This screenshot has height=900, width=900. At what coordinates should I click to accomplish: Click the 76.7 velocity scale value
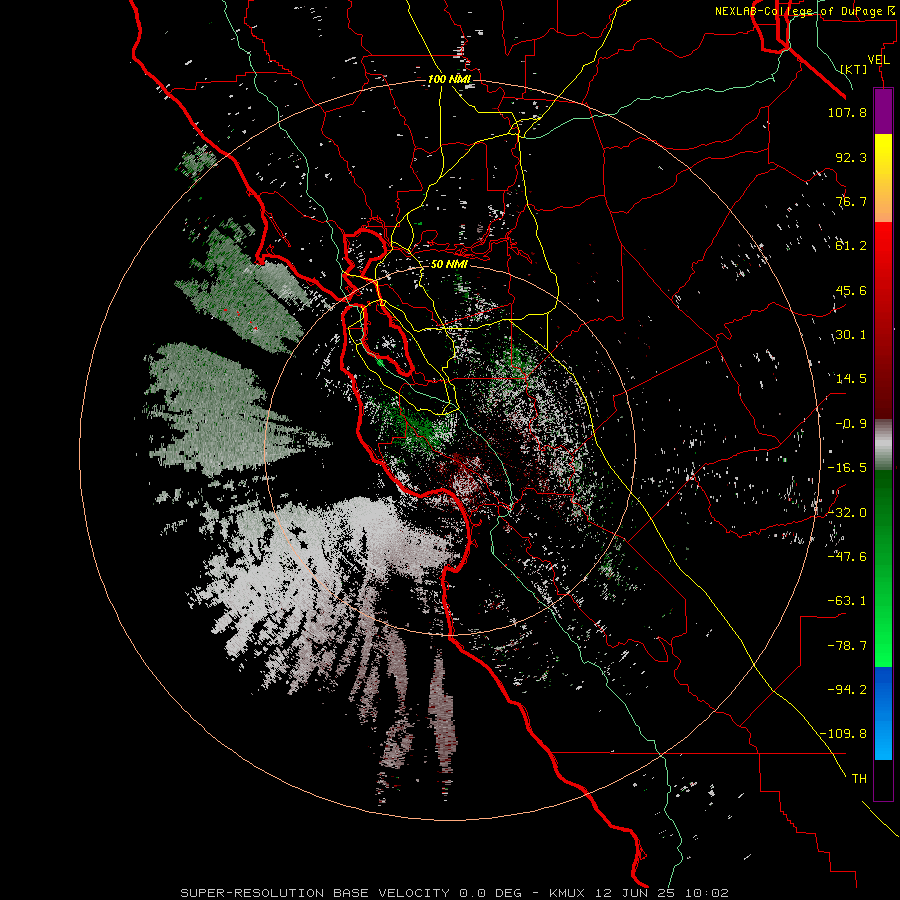click(851, 201)
